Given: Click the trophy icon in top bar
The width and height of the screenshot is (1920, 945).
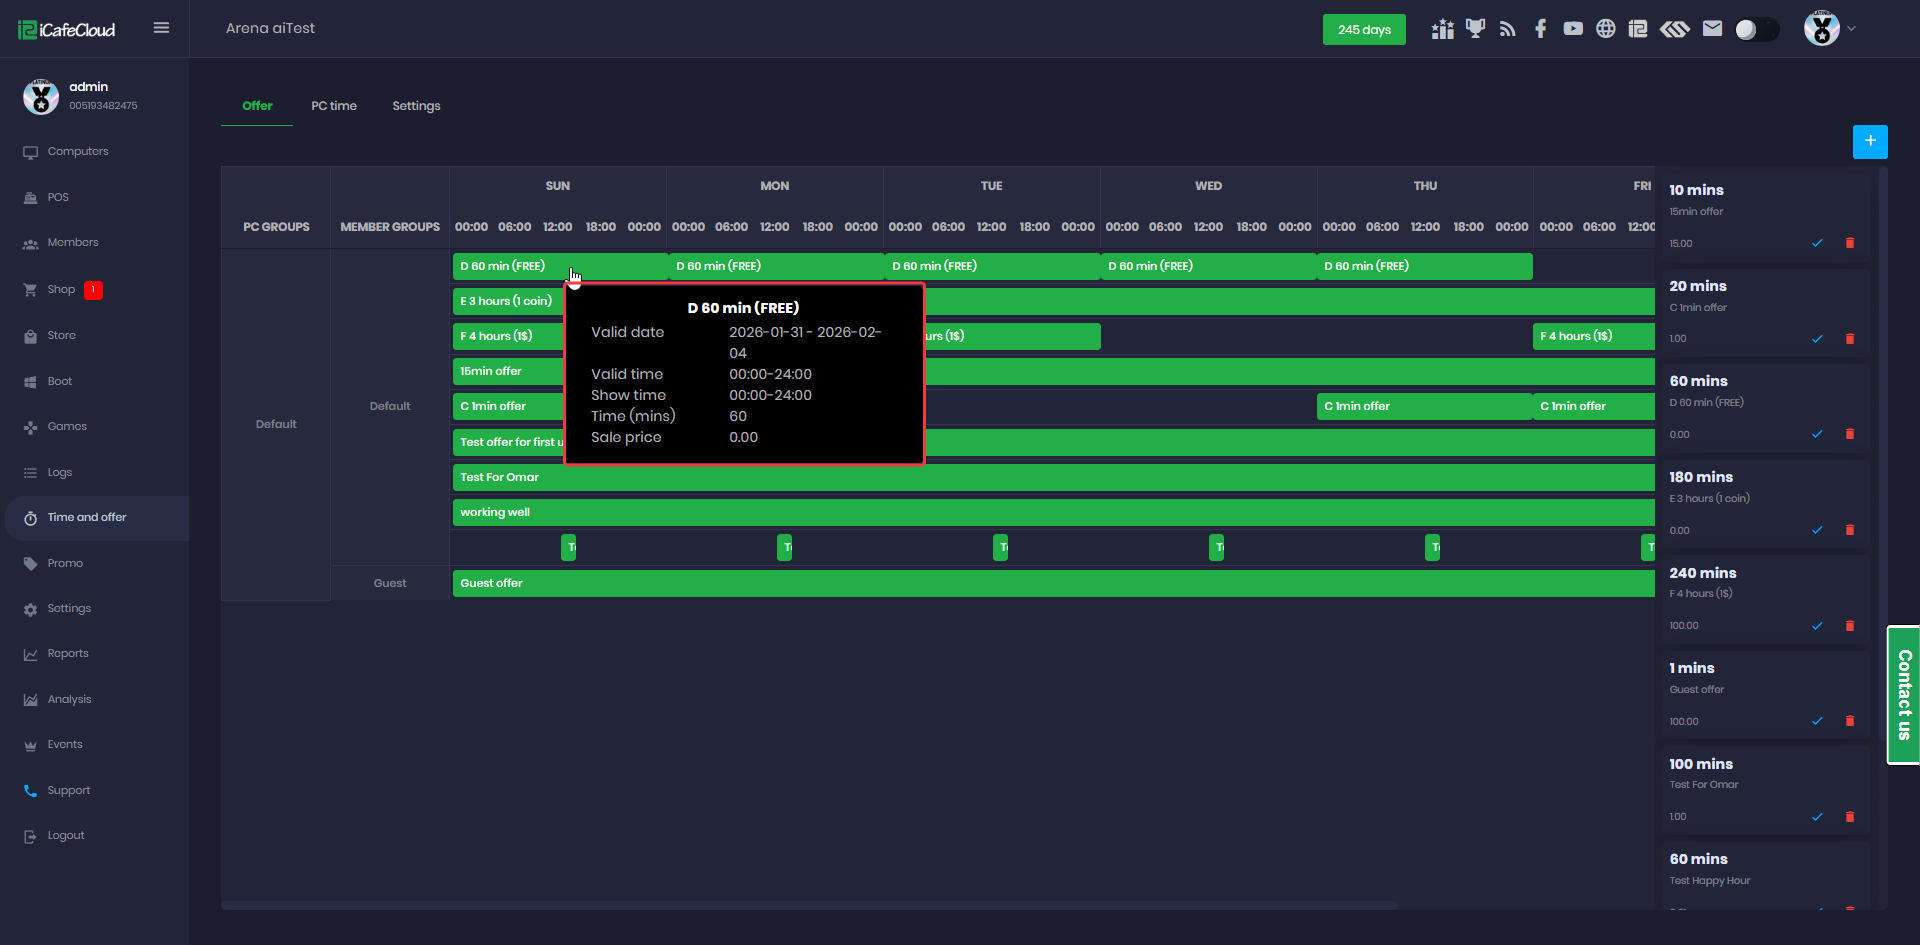Looking at the screenshot, I should (1475, 29).
